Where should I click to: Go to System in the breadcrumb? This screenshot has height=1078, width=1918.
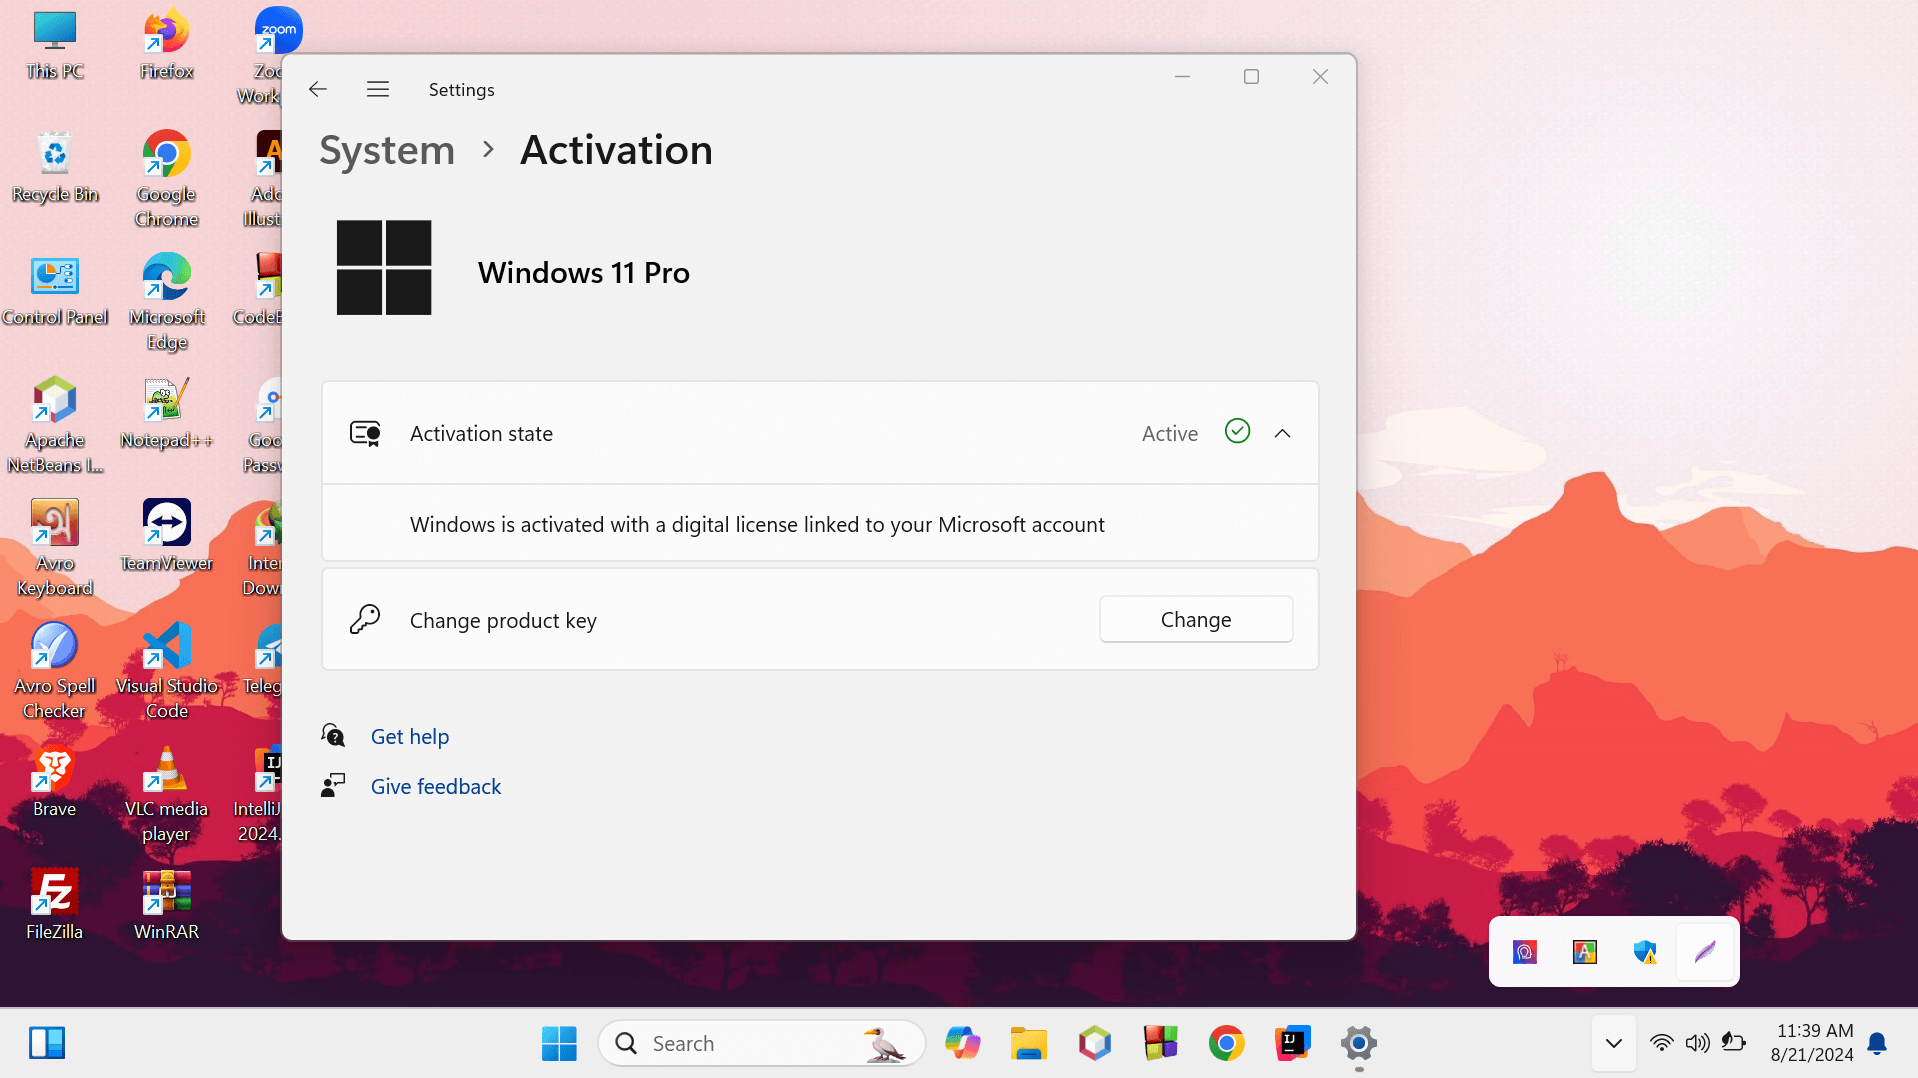(x=387, y=150)
